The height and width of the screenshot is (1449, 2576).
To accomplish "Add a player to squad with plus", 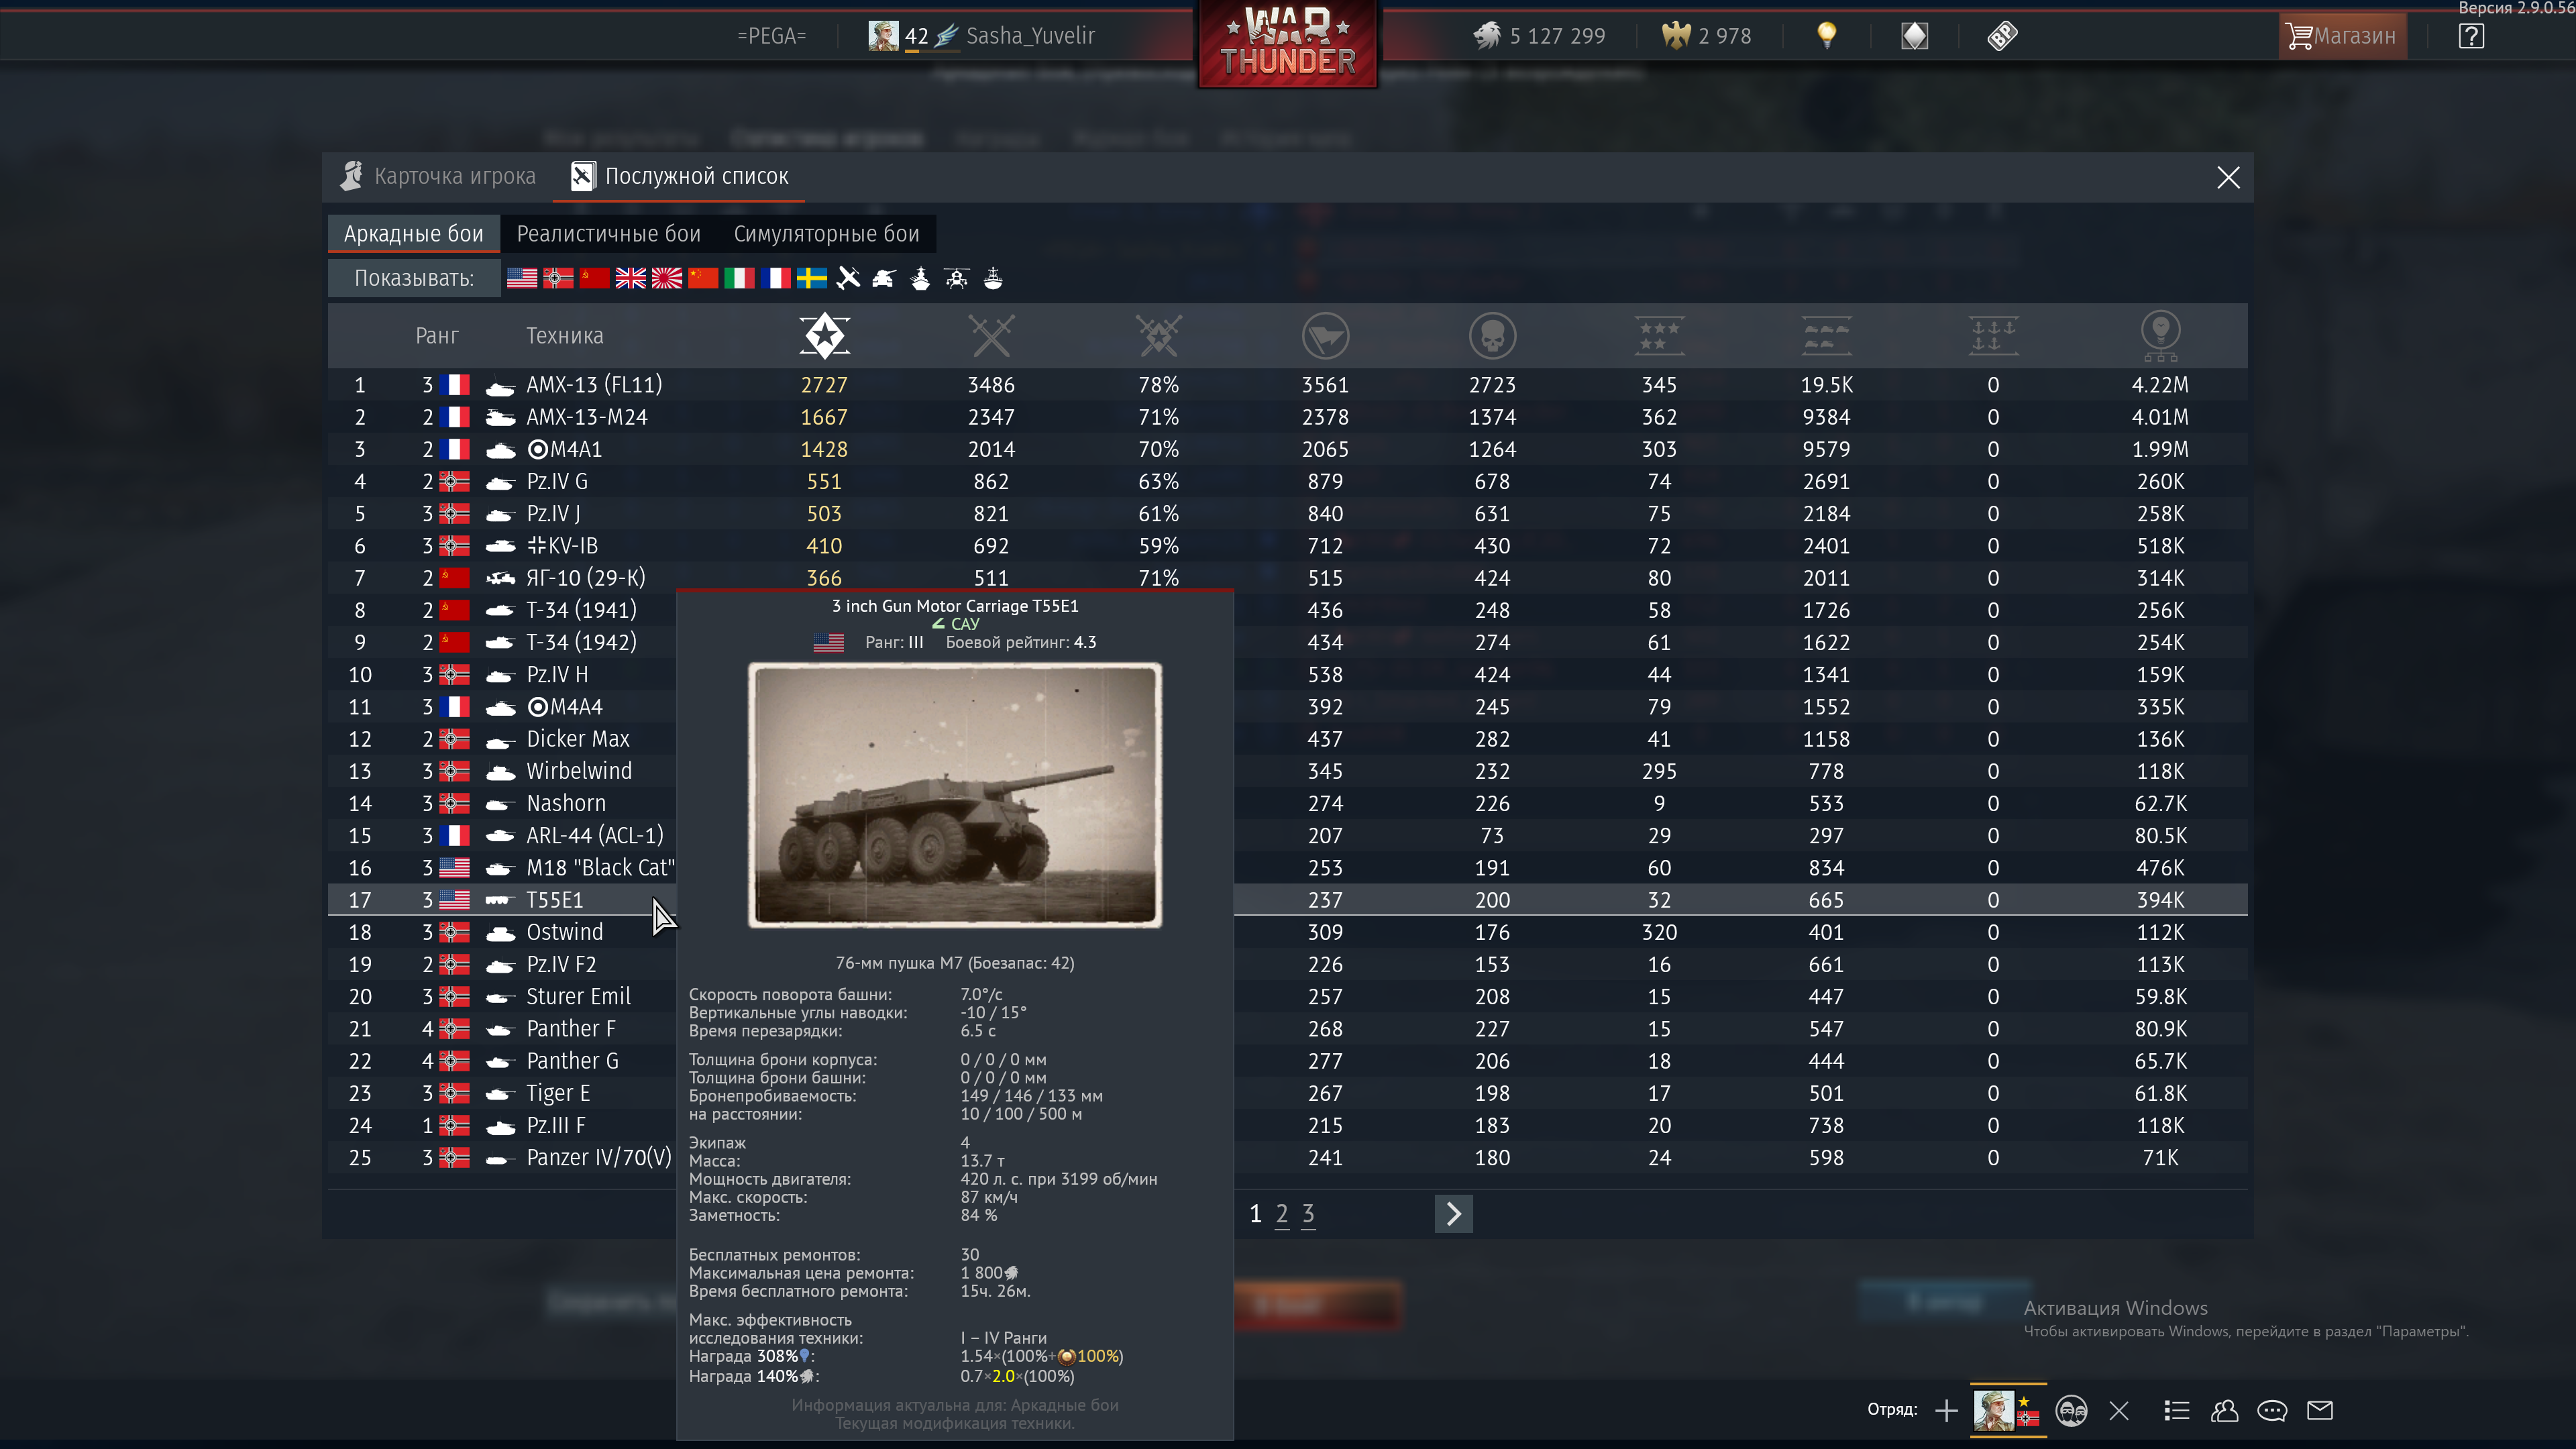I will [x=1946, y=1411].
